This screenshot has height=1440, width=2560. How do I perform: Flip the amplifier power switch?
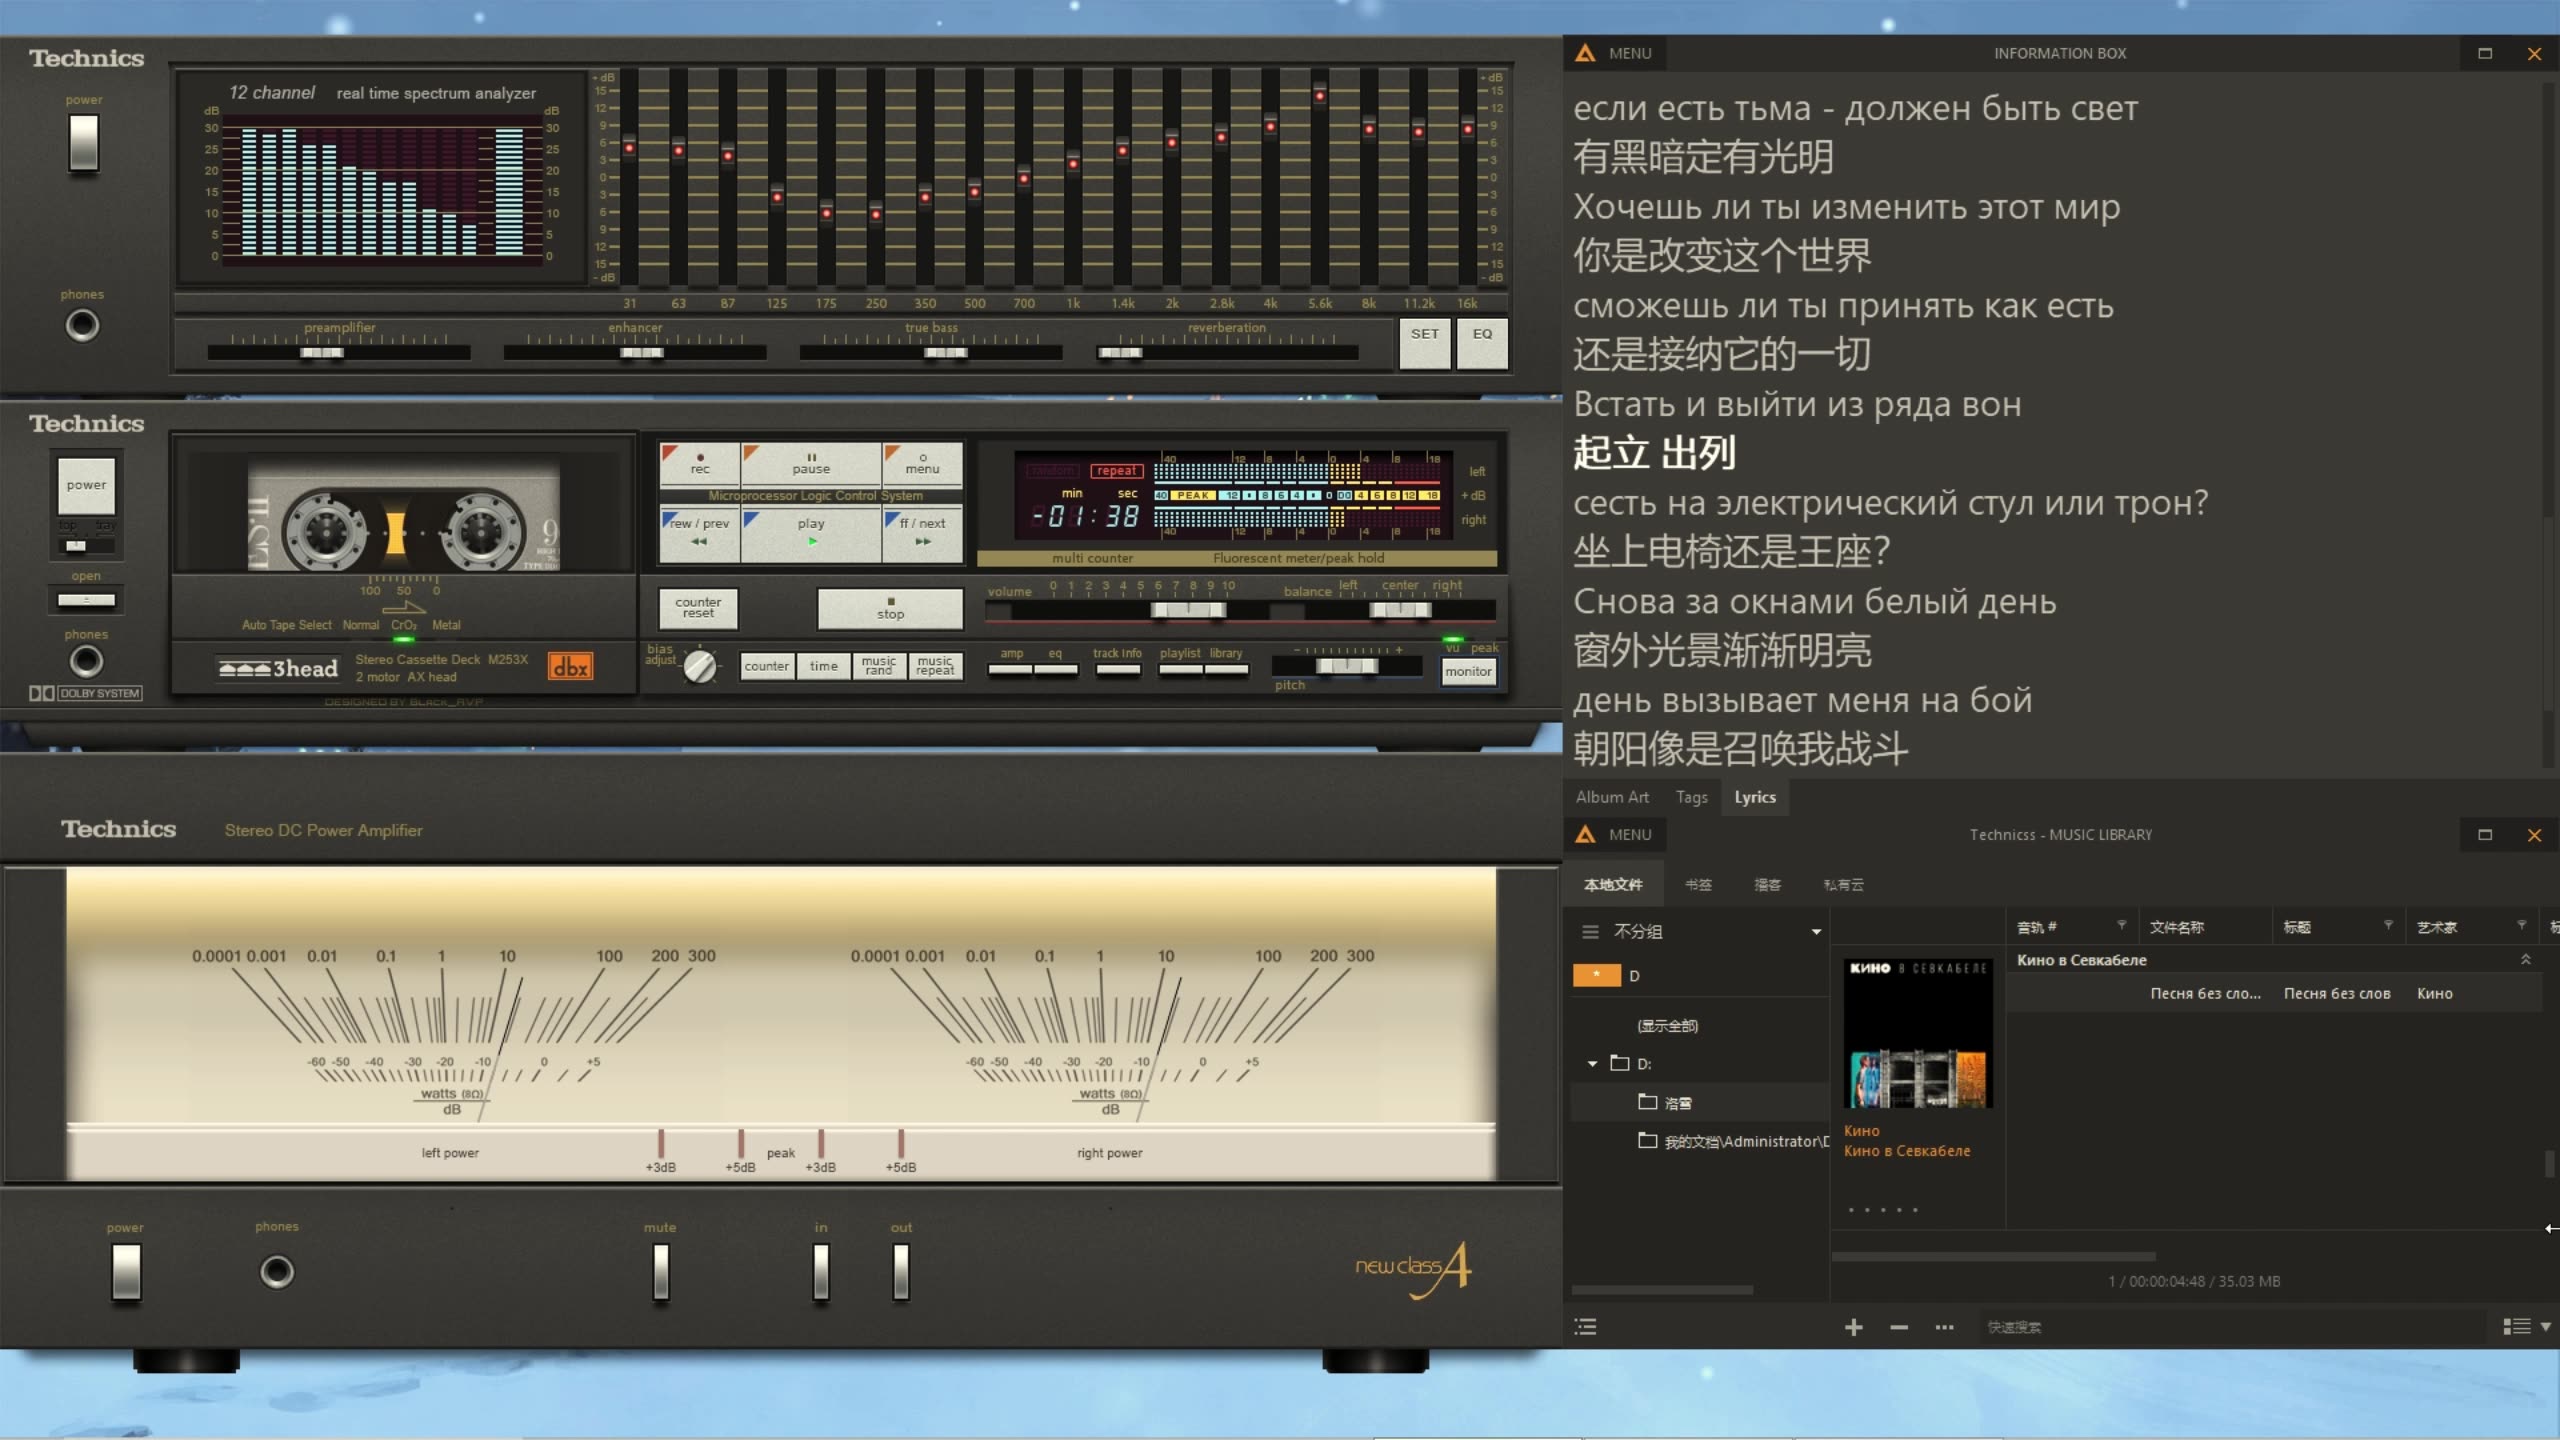[x=126, y=1272]
